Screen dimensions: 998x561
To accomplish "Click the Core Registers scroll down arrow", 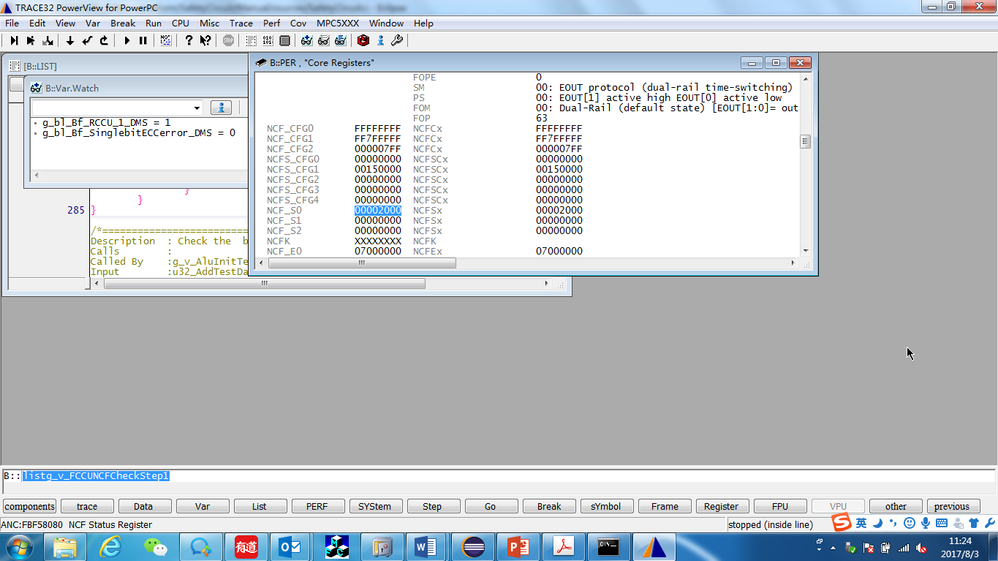I will pyautogui.click(x=805, y=251).
